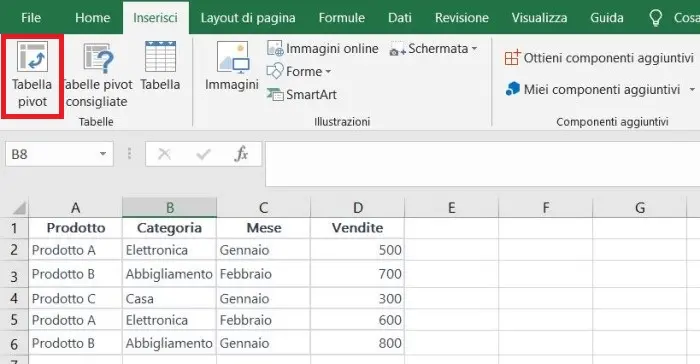Open Miei componenti aggiuntivi dropdown
Image resolution: width=700 pixels, height=364 pixels.
pos(692,89)
